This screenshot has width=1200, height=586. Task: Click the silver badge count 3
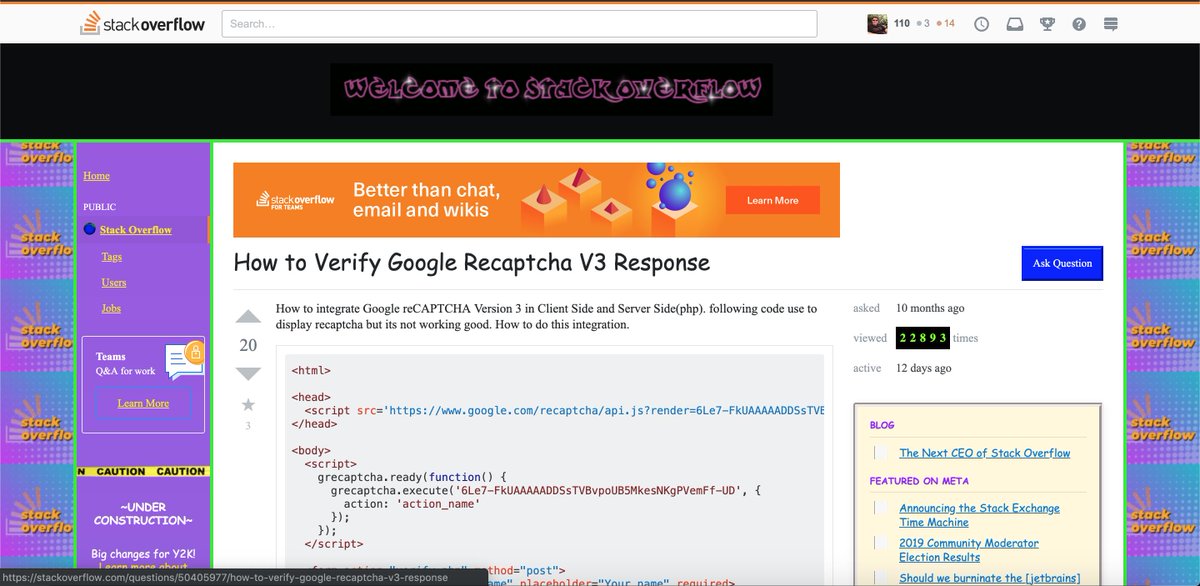coord(926,23)
